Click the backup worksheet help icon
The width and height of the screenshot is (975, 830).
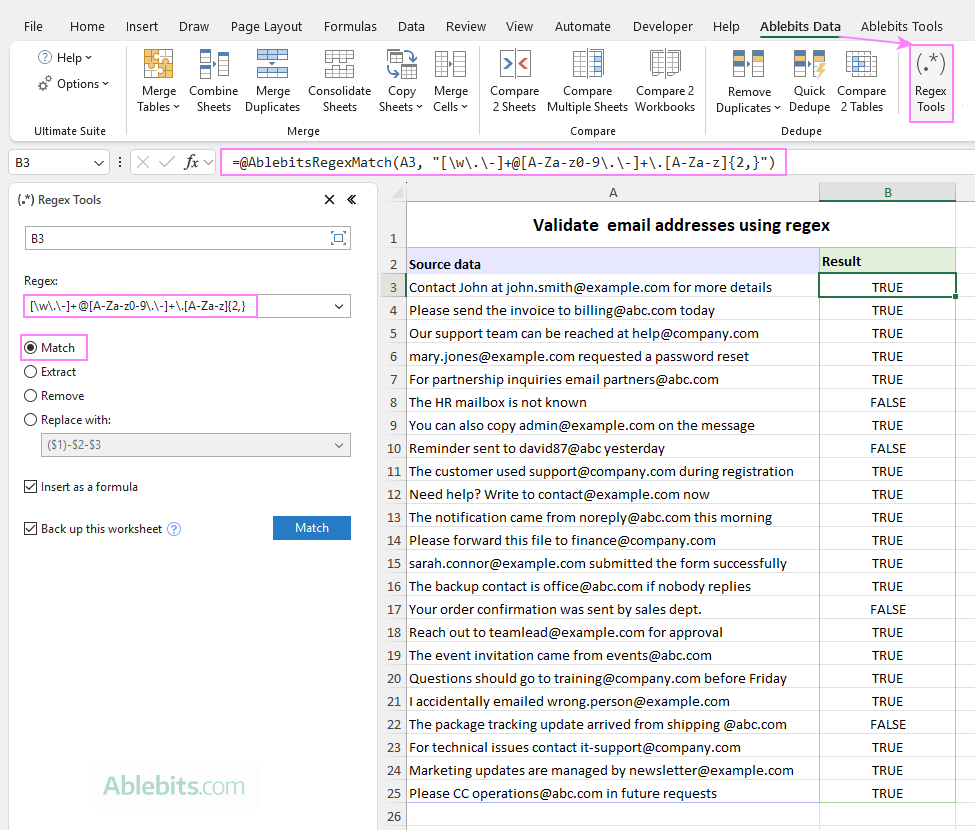click(174, 529)
